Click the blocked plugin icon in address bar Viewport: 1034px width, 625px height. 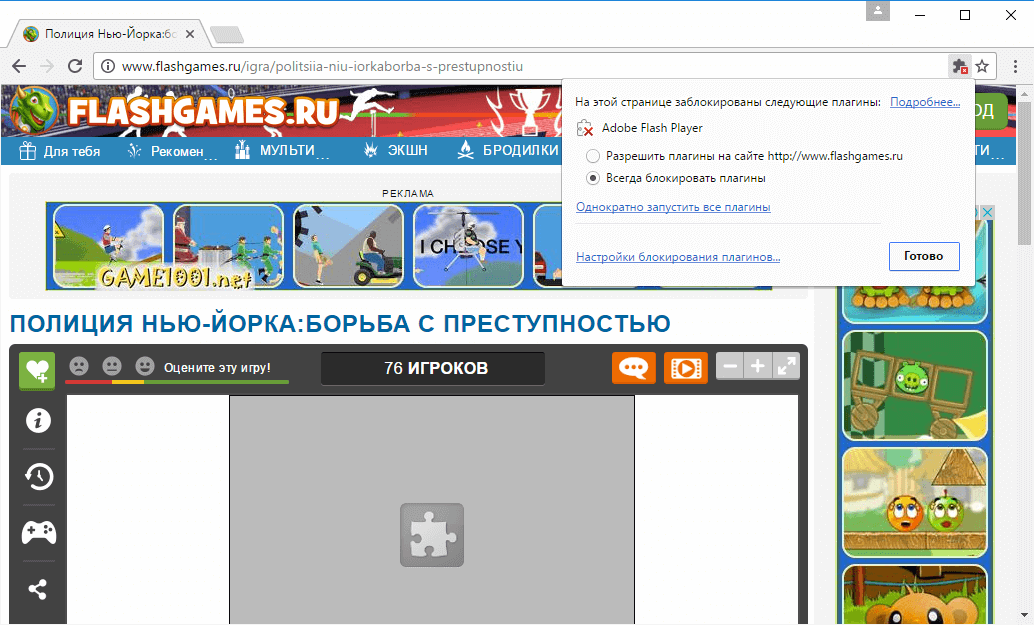(960, 65)
